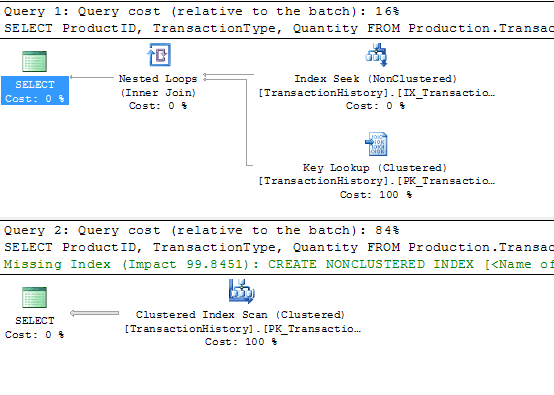Click arrow between SELECT and Nested Loops
Viewport: 554px width, 395px height.
(x=92, y=77)
